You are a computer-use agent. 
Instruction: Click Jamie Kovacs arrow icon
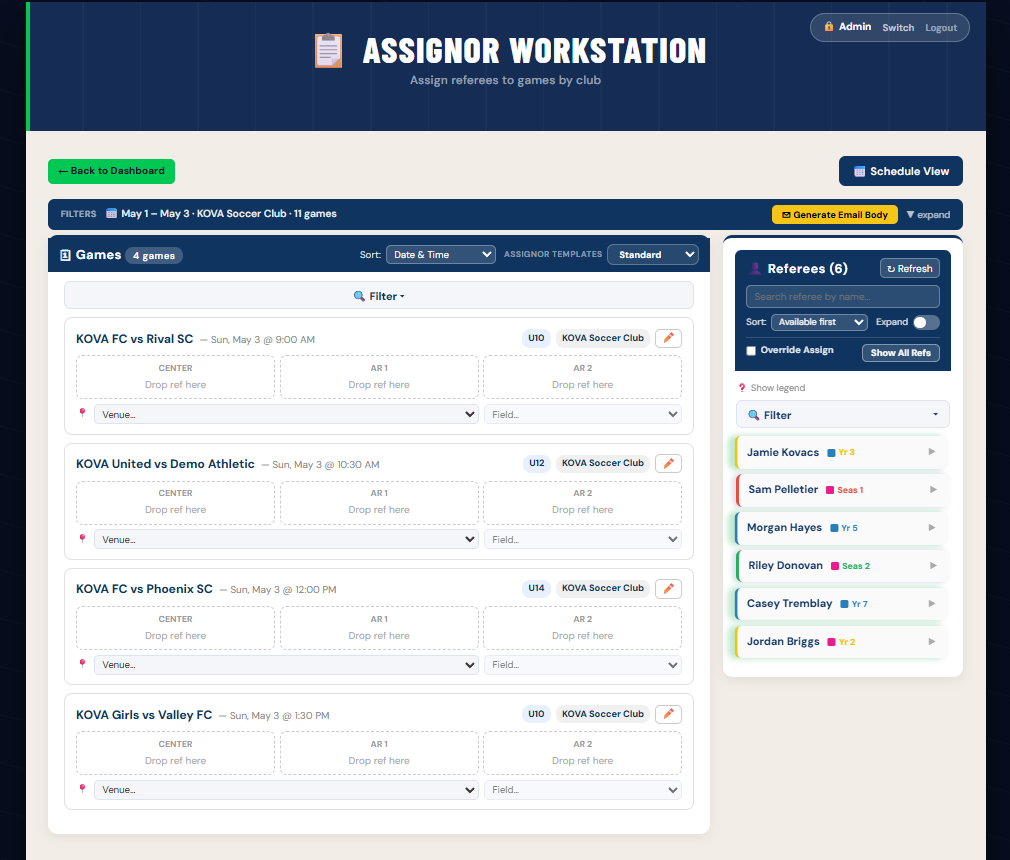[931, 452]
